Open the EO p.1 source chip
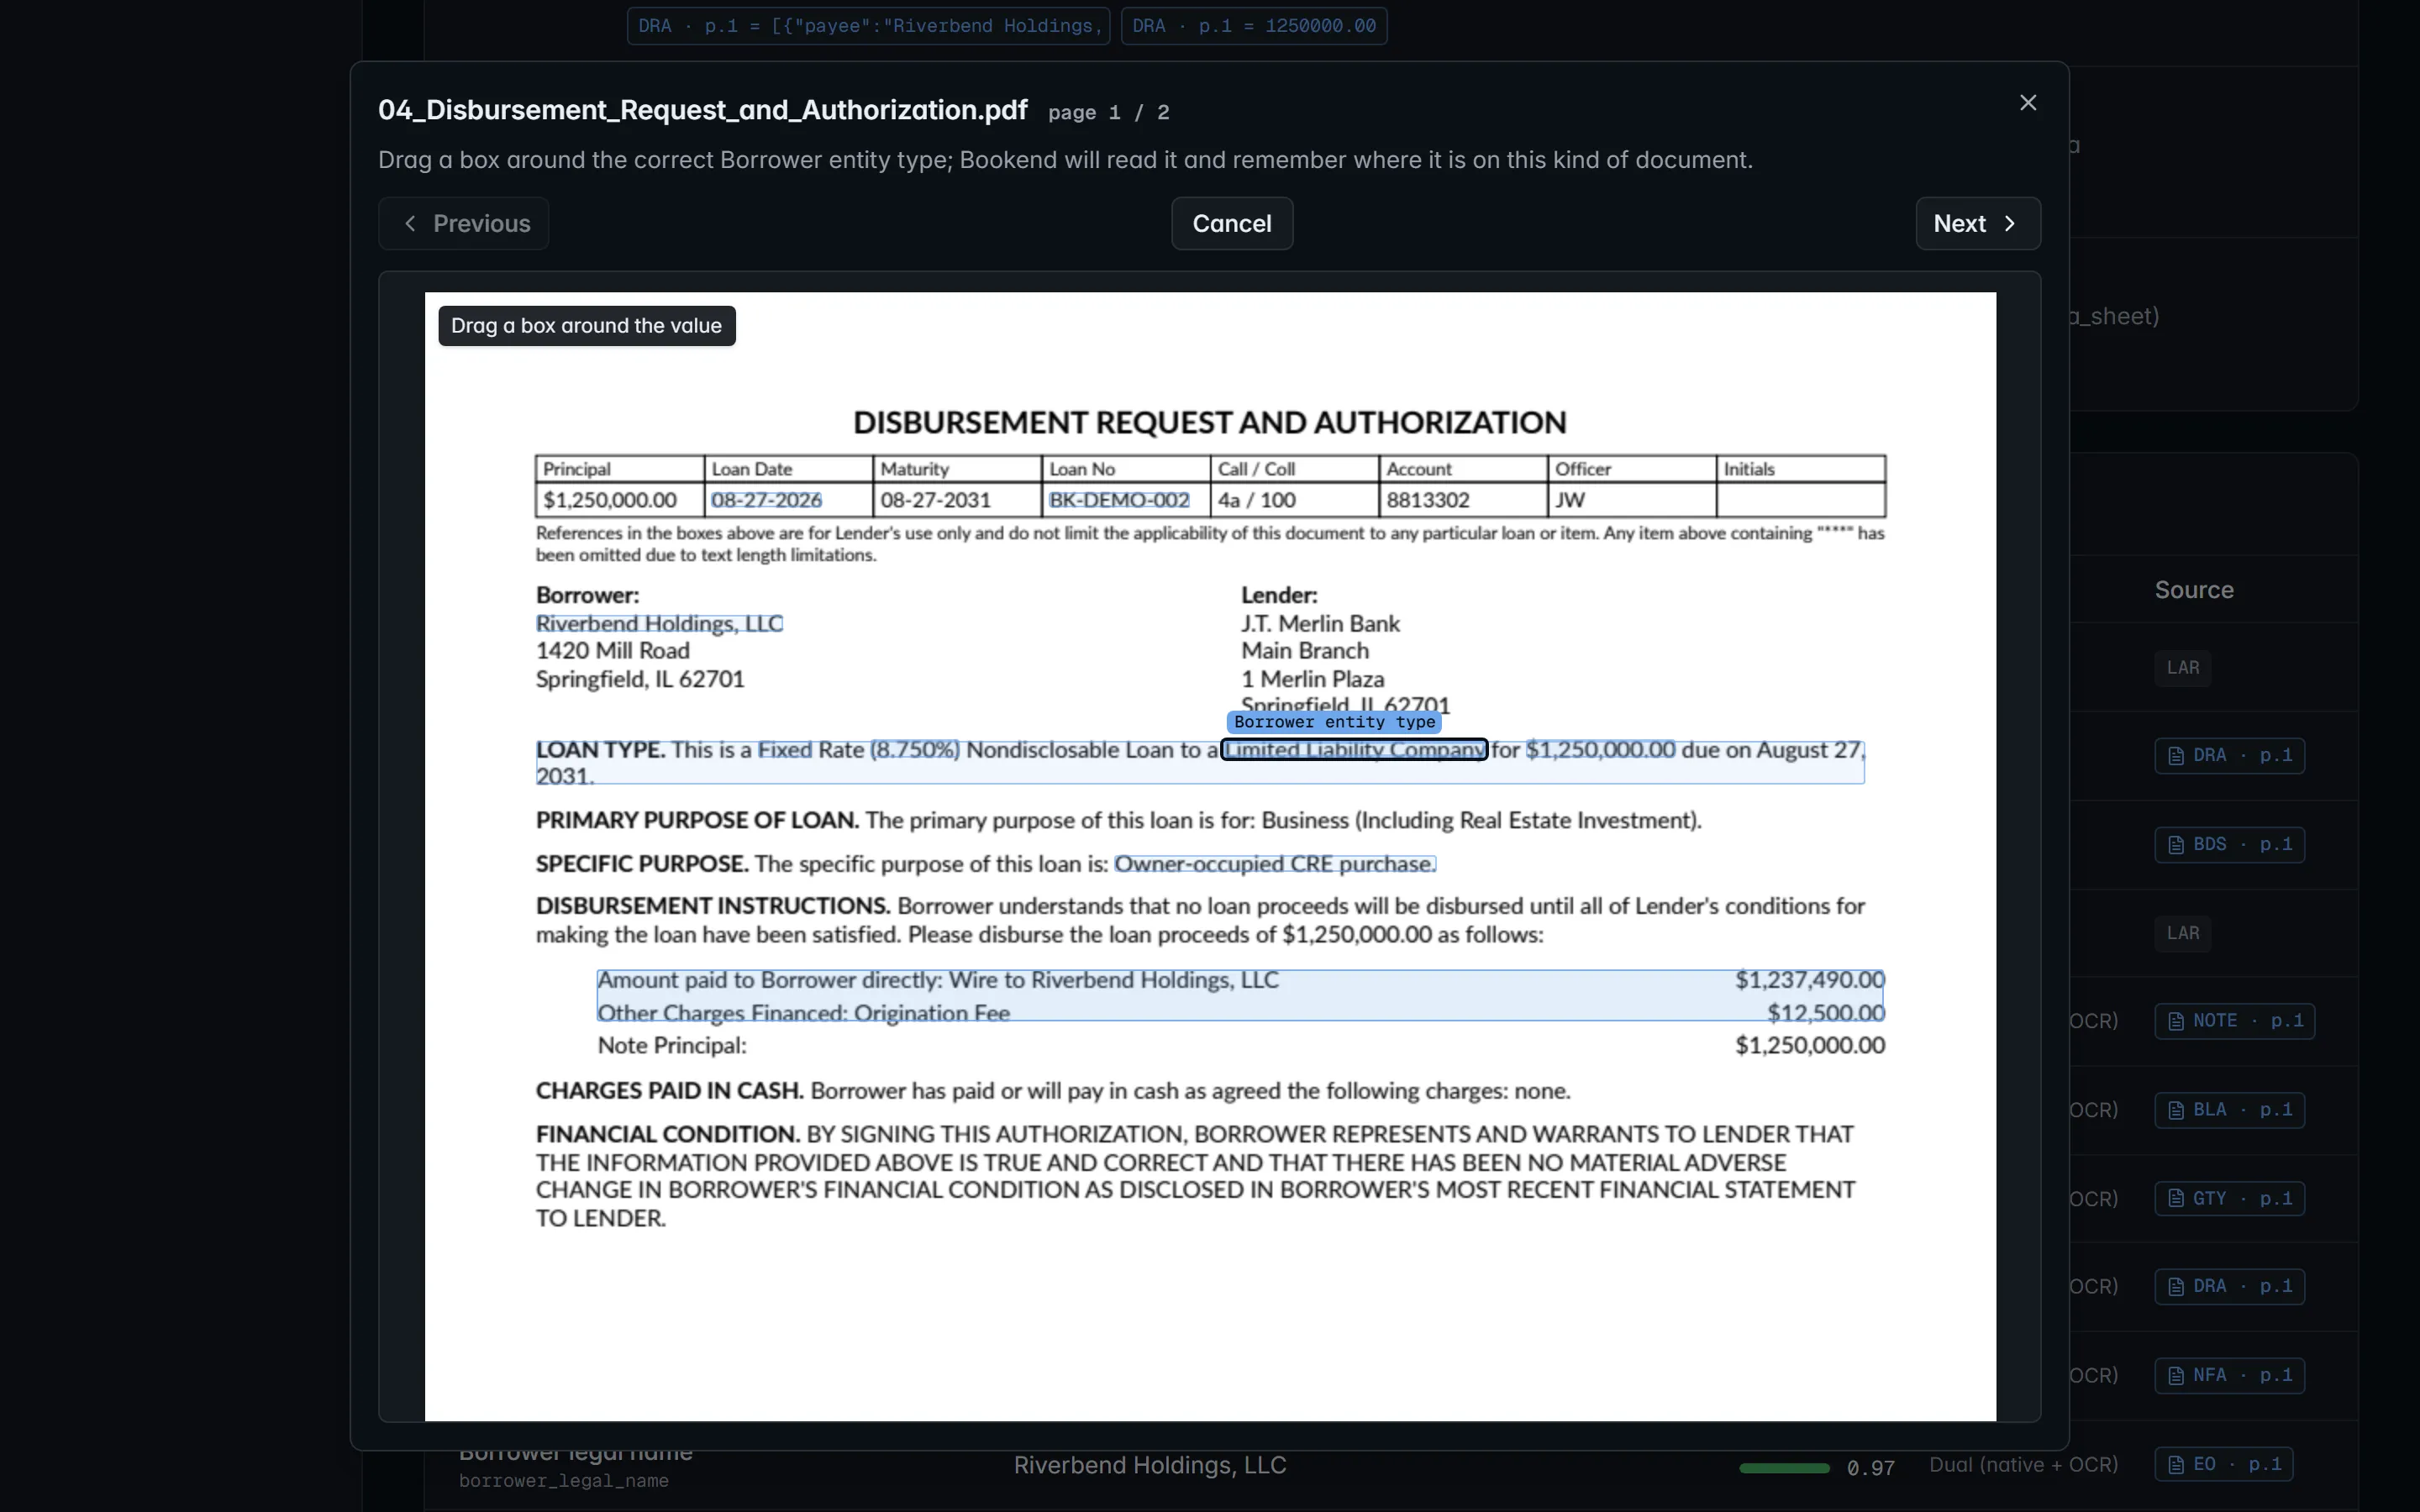 [x=2223, y=1465]
